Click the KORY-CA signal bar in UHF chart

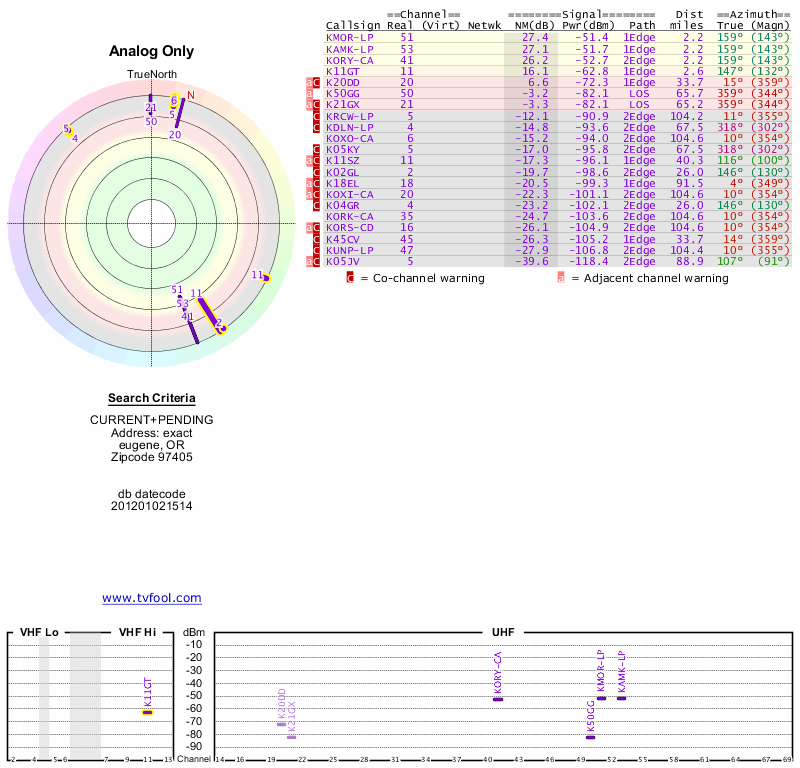(498, 699)
